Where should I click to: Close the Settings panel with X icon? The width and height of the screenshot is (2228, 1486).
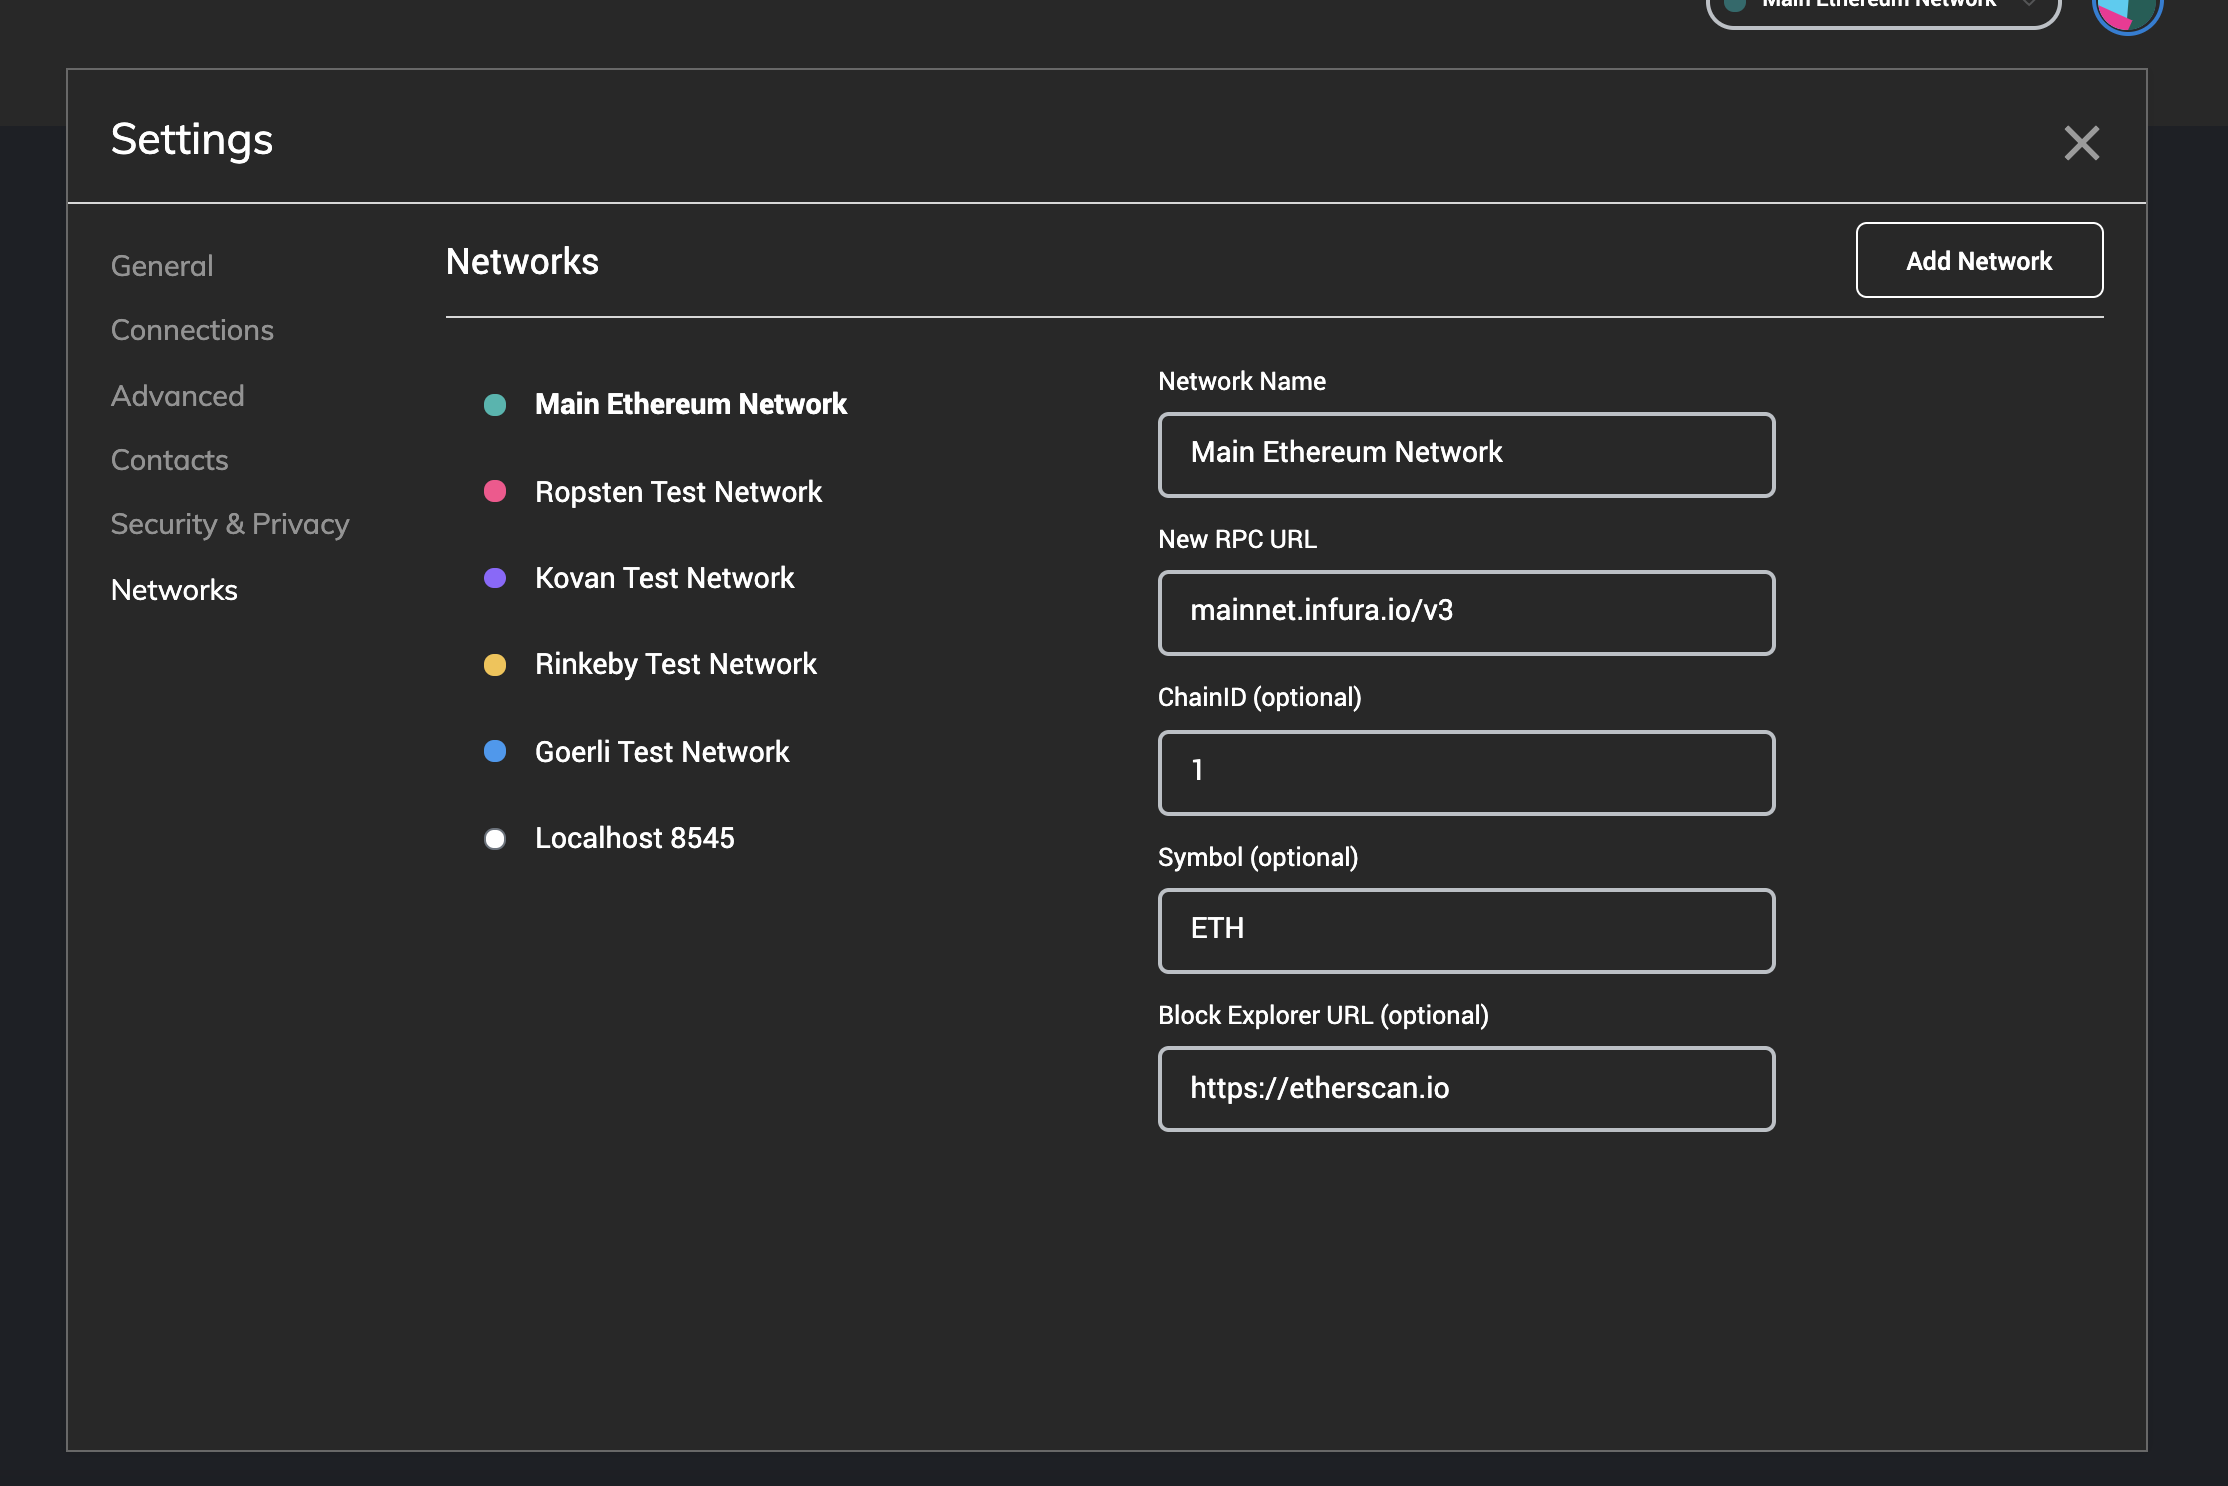2081,143
